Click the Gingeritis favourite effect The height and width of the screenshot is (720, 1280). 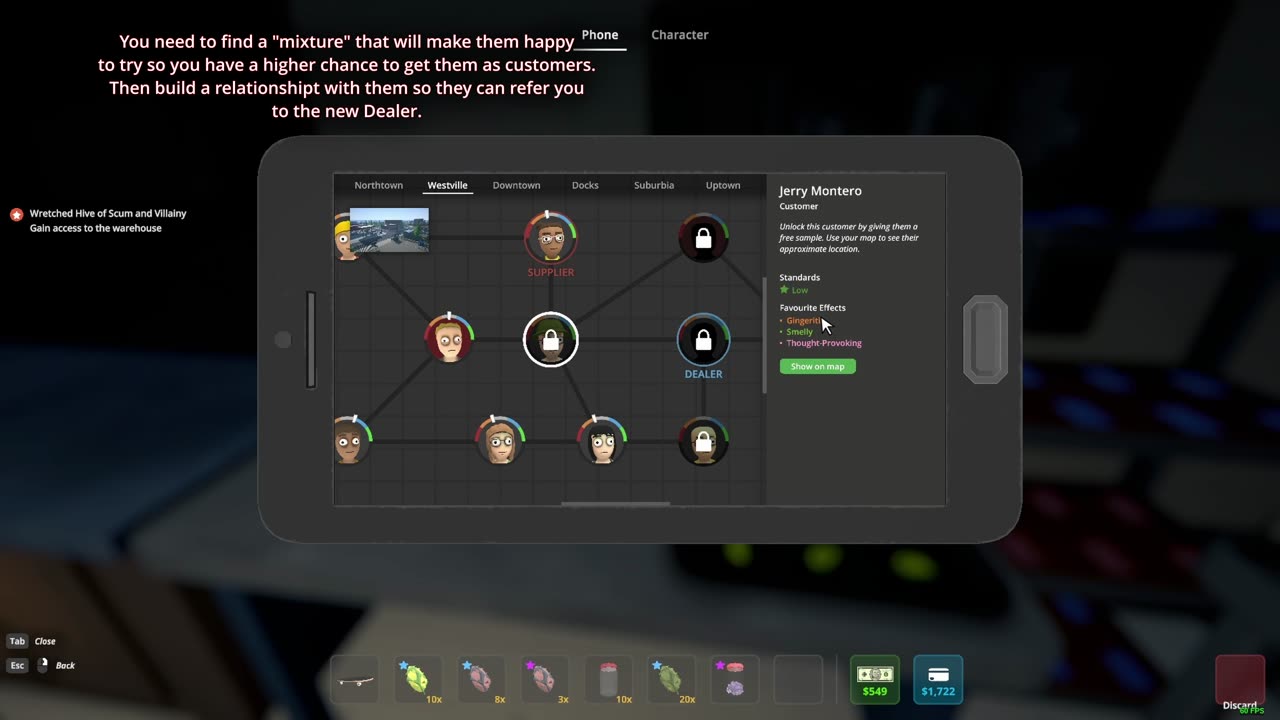click(803, 321)
